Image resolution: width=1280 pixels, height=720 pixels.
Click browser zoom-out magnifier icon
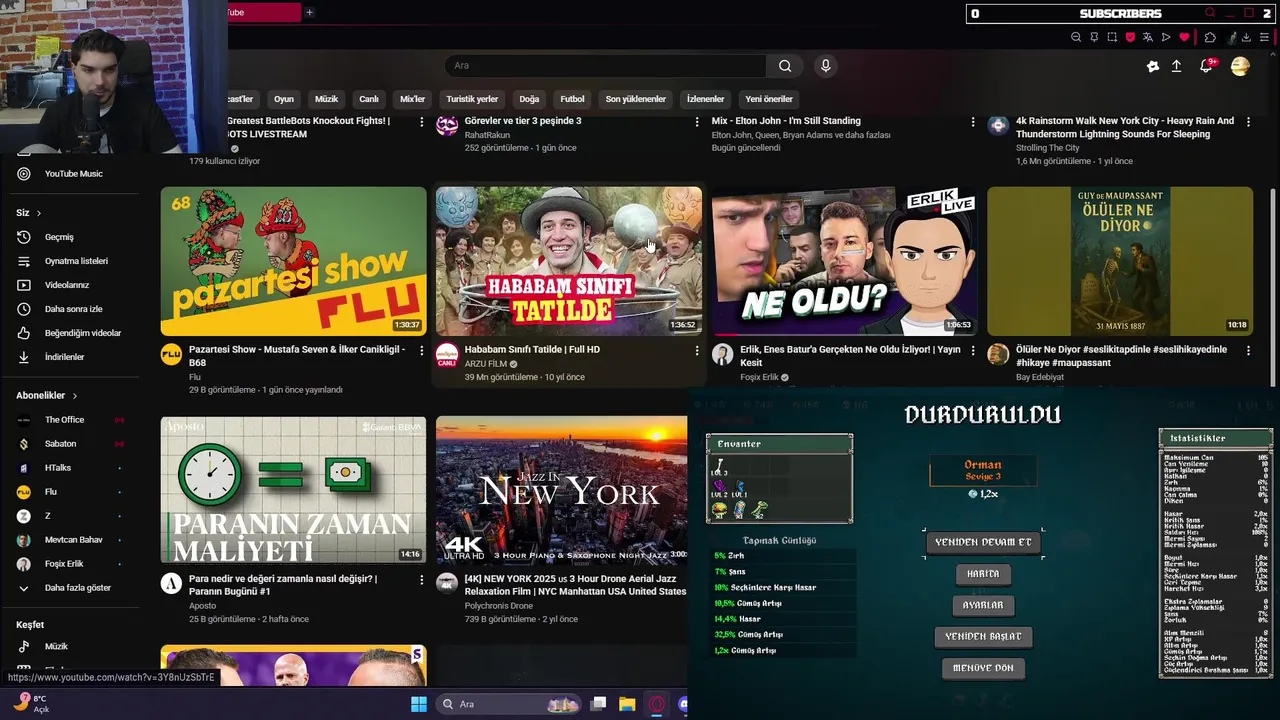click(1076, 37)
